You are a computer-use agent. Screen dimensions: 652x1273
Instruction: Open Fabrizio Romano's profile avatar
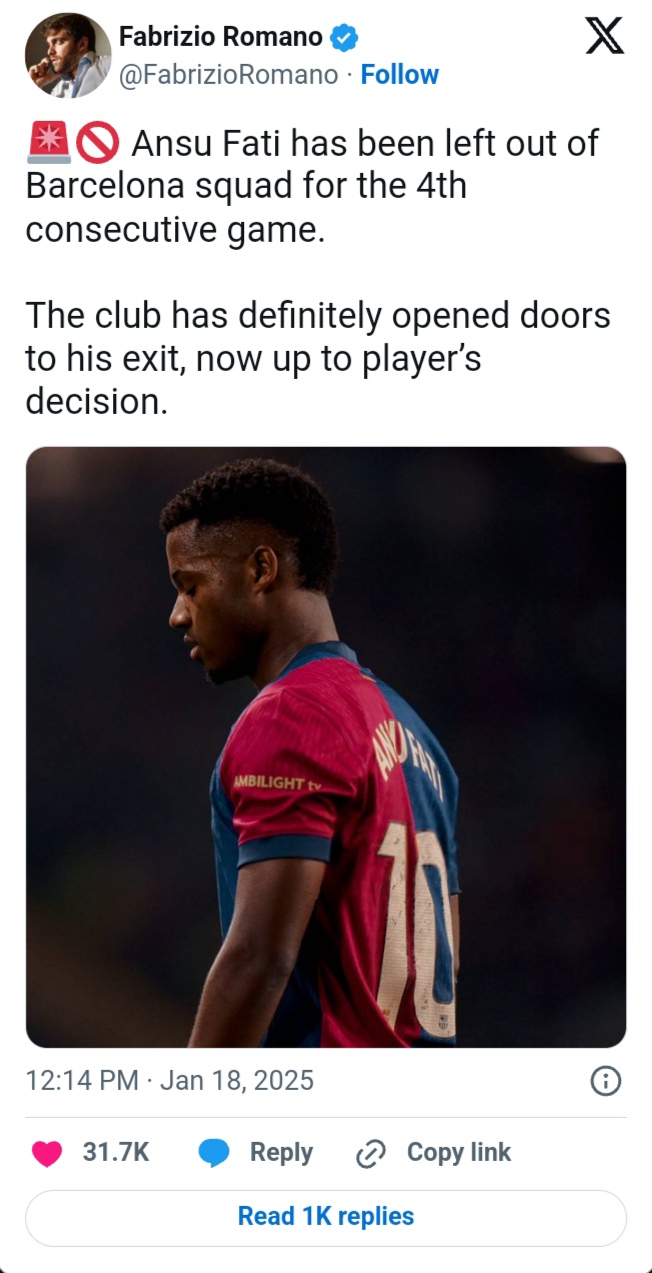coord(68,55)
